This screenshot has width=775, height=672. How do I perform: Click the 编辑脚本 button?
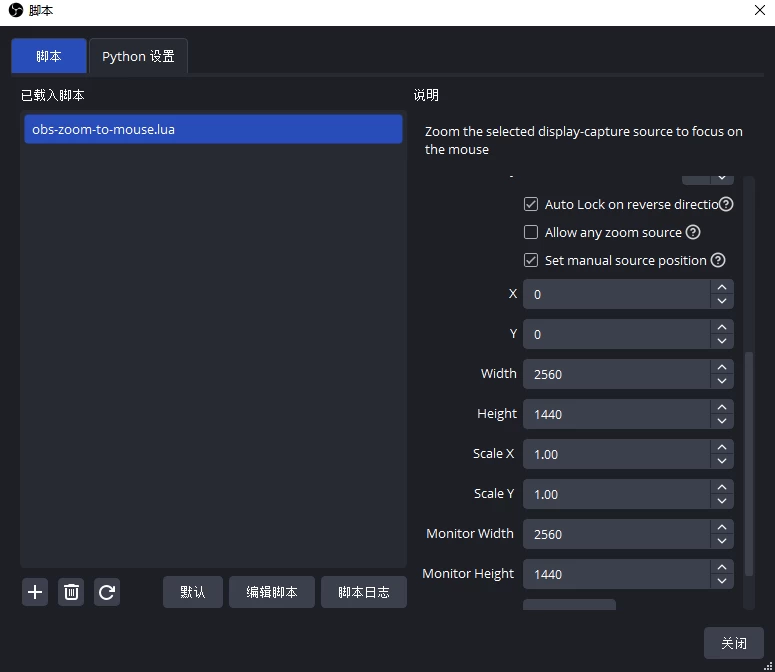click(271, 592)
